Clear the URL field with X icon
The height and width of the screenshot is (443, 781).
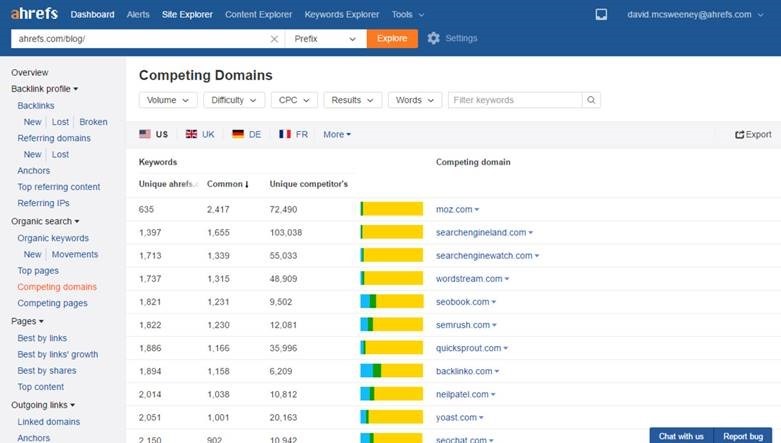point(275,39)
